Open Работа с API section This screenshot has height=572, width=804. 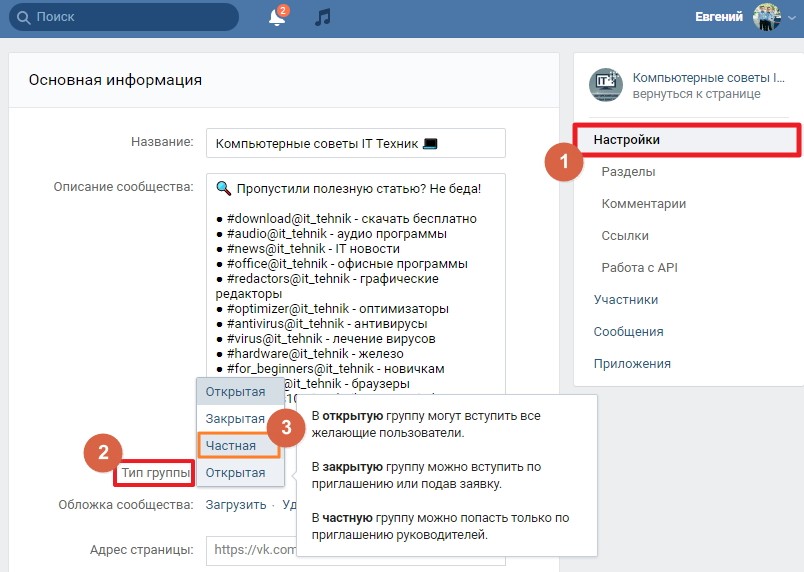click(x=639, y=268)
